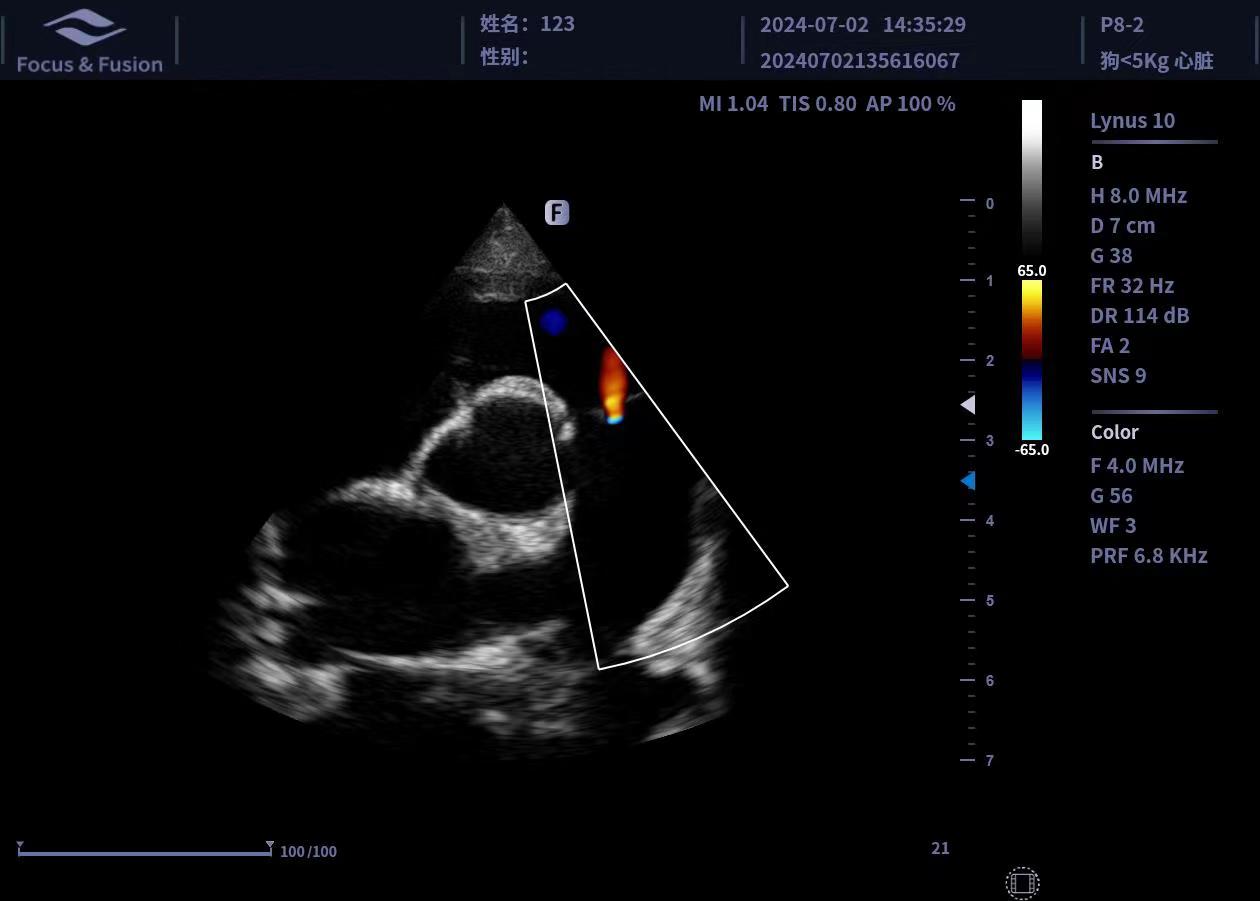Click the Focus & Fusion logo
This screenshot has height=901, width=1260.
pos(89,42)
